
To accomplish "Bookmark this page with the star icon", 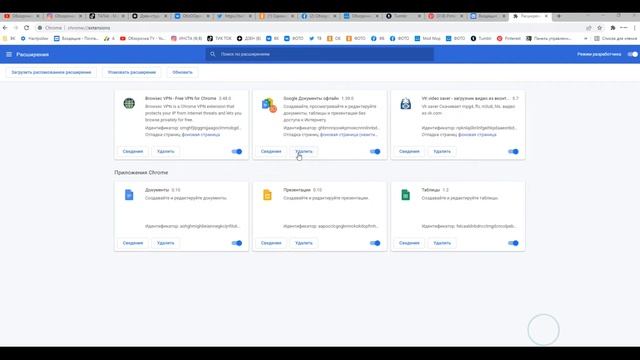I will coord(600,28).
